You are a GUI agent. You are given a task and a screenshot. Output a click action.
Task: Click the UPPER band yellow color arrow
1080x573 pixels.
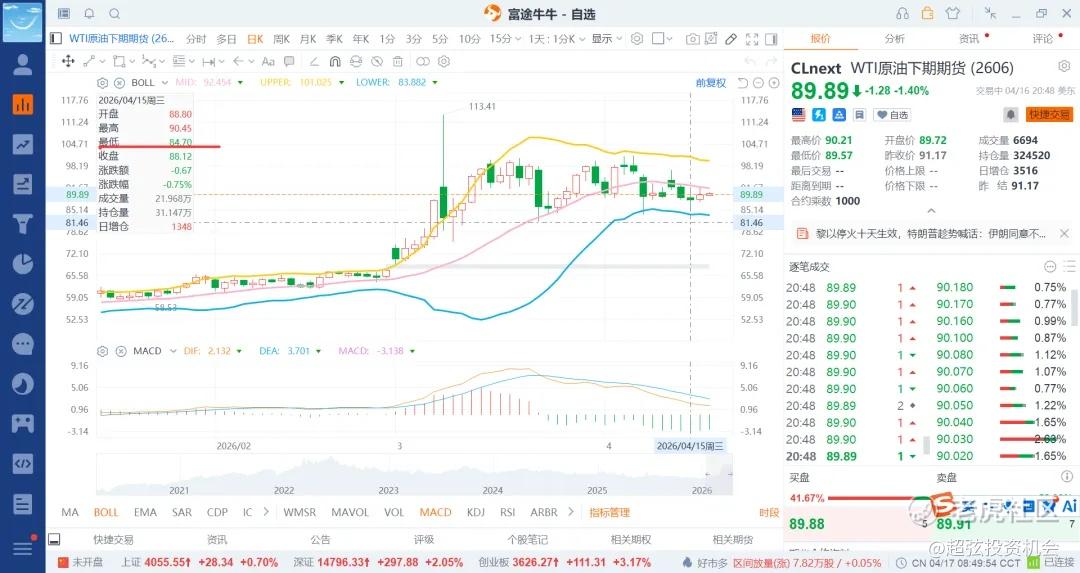341,83
